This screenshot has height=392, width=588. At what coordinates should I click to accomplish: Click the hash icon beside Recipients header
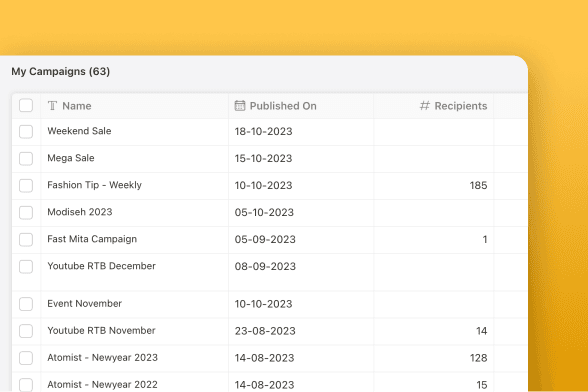424,106
